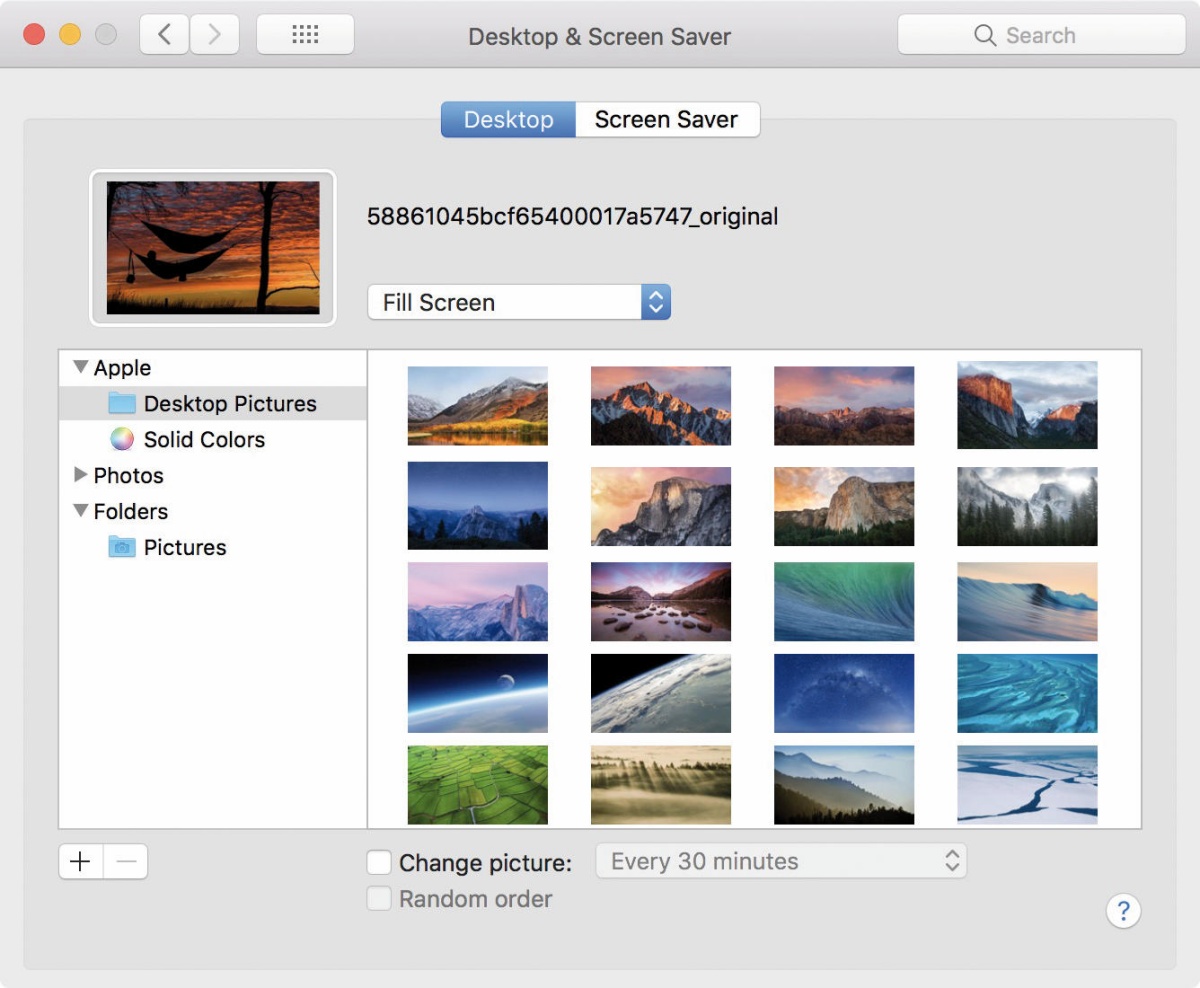This screenshot has width=1200, height=988.
Task: Expand the Photos section triangle
Action: coord(81,475)
